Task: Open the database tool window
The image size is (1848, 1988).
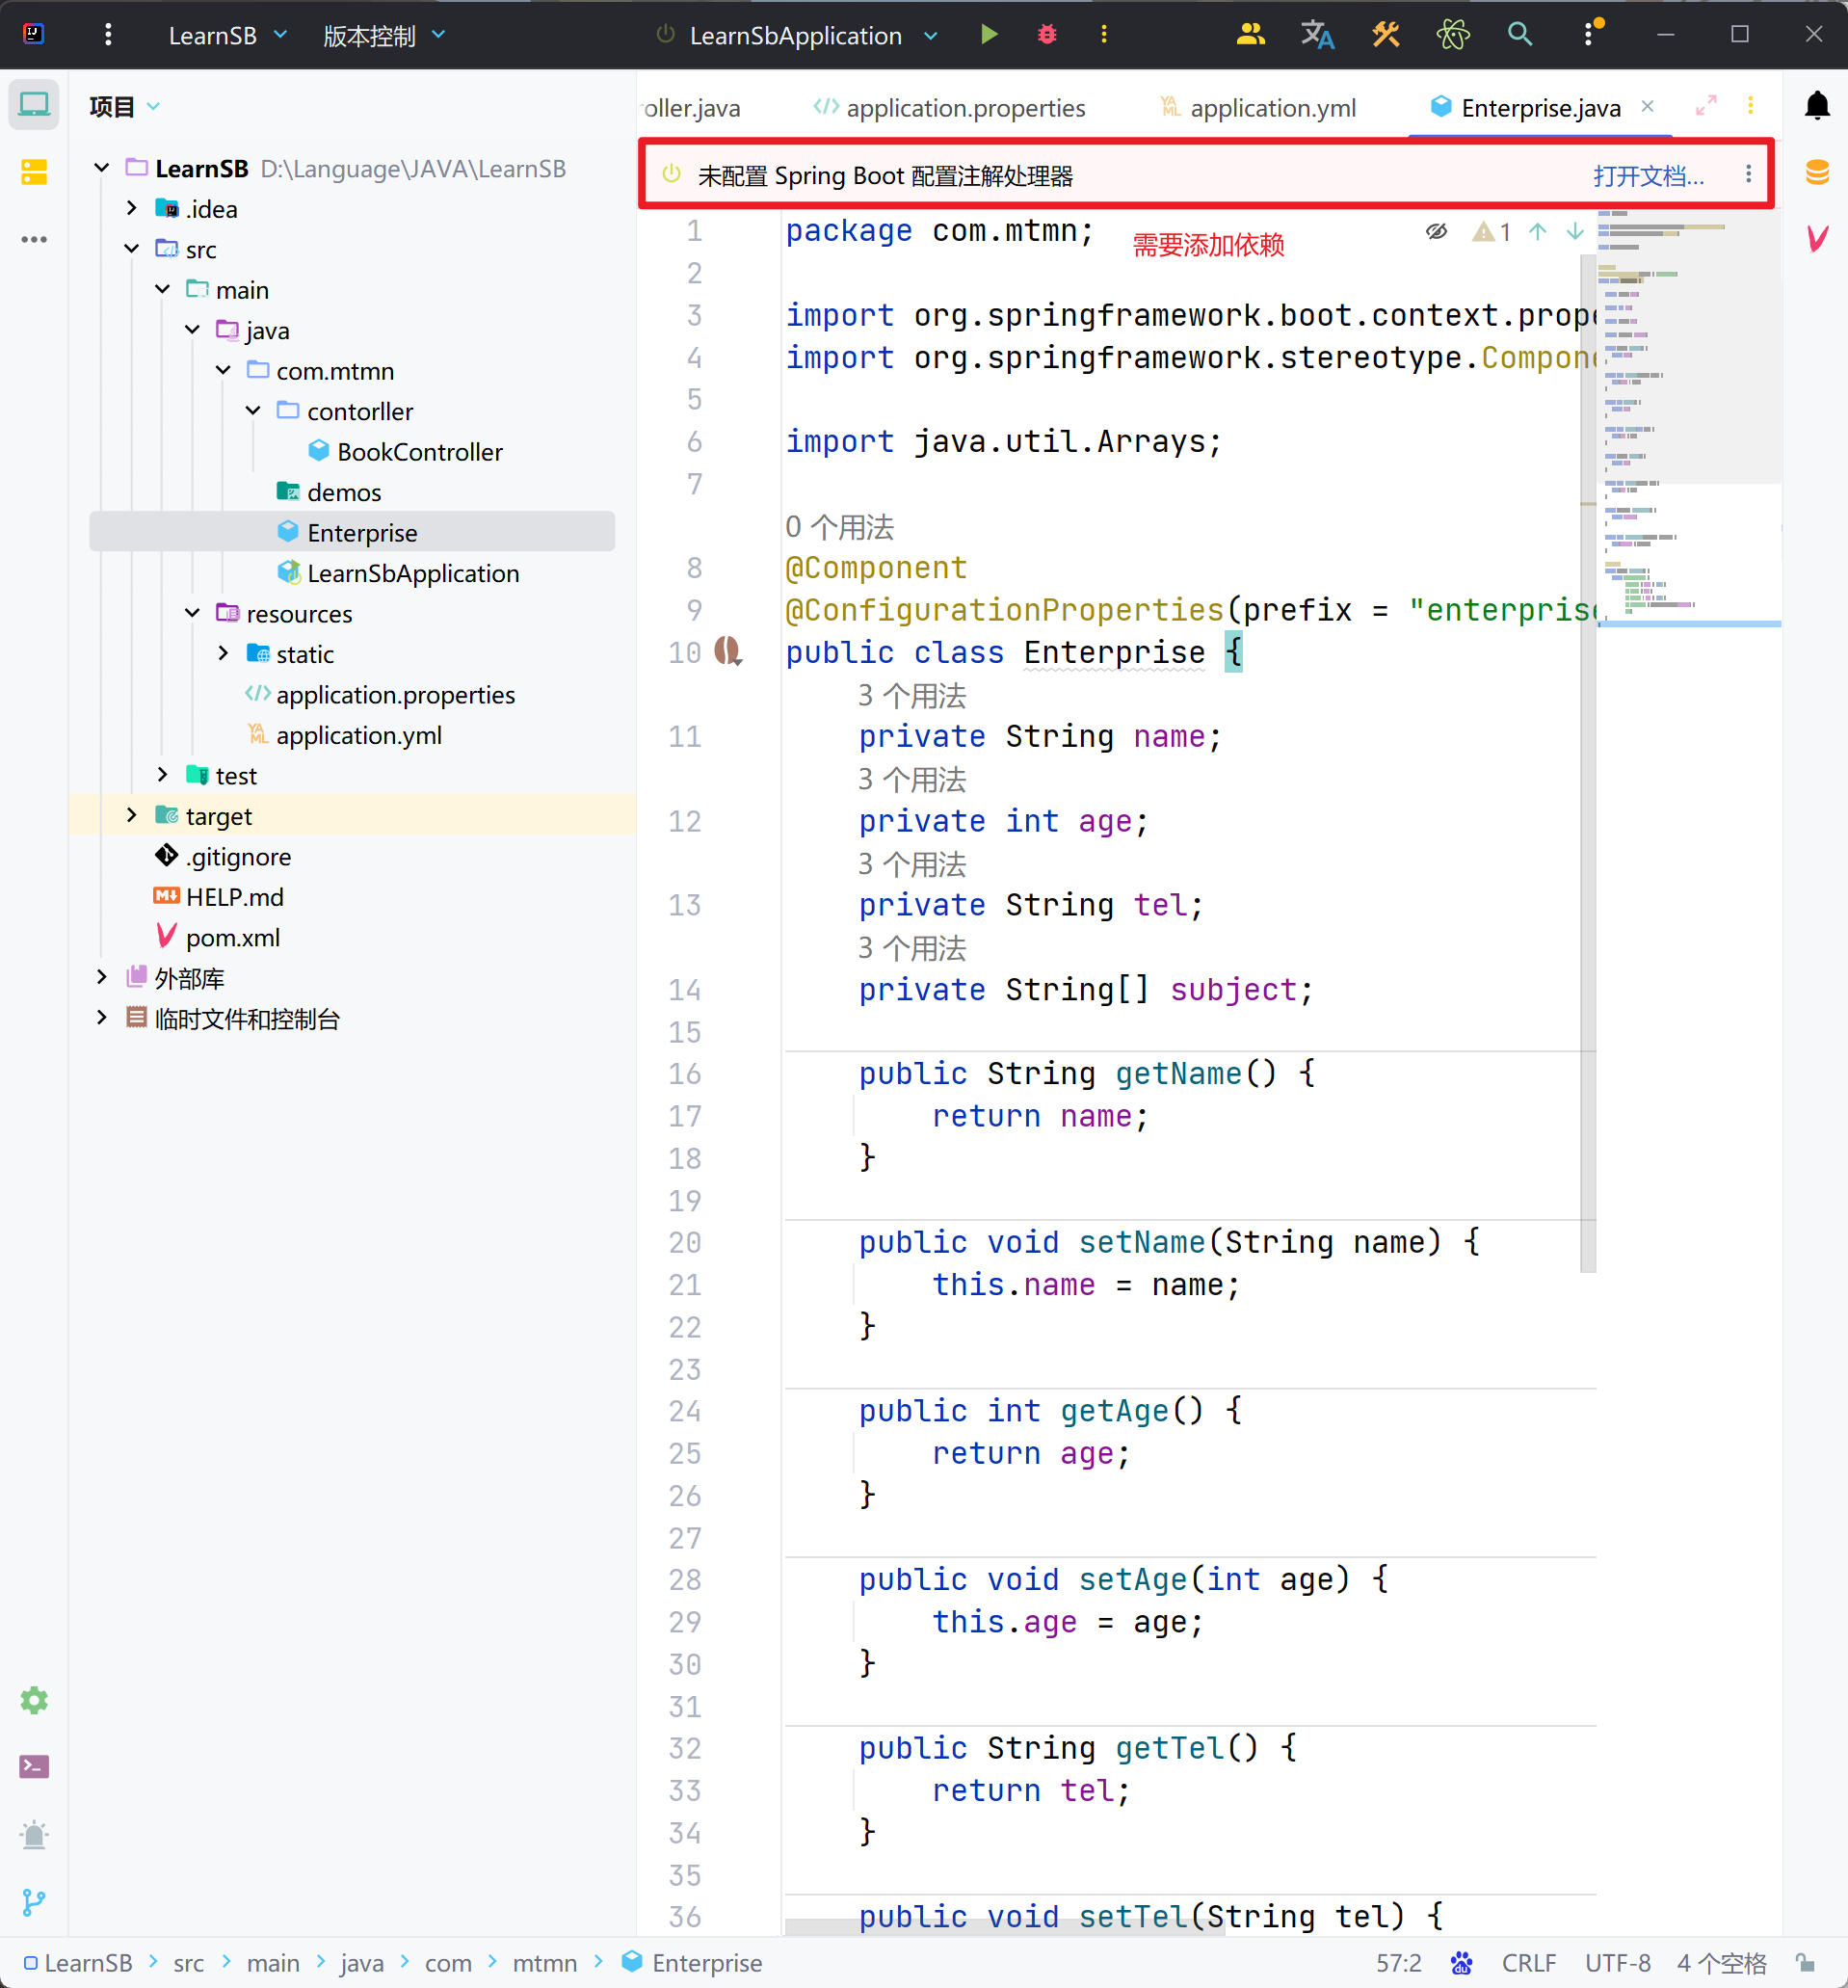Action: (x=1816, y=172)
